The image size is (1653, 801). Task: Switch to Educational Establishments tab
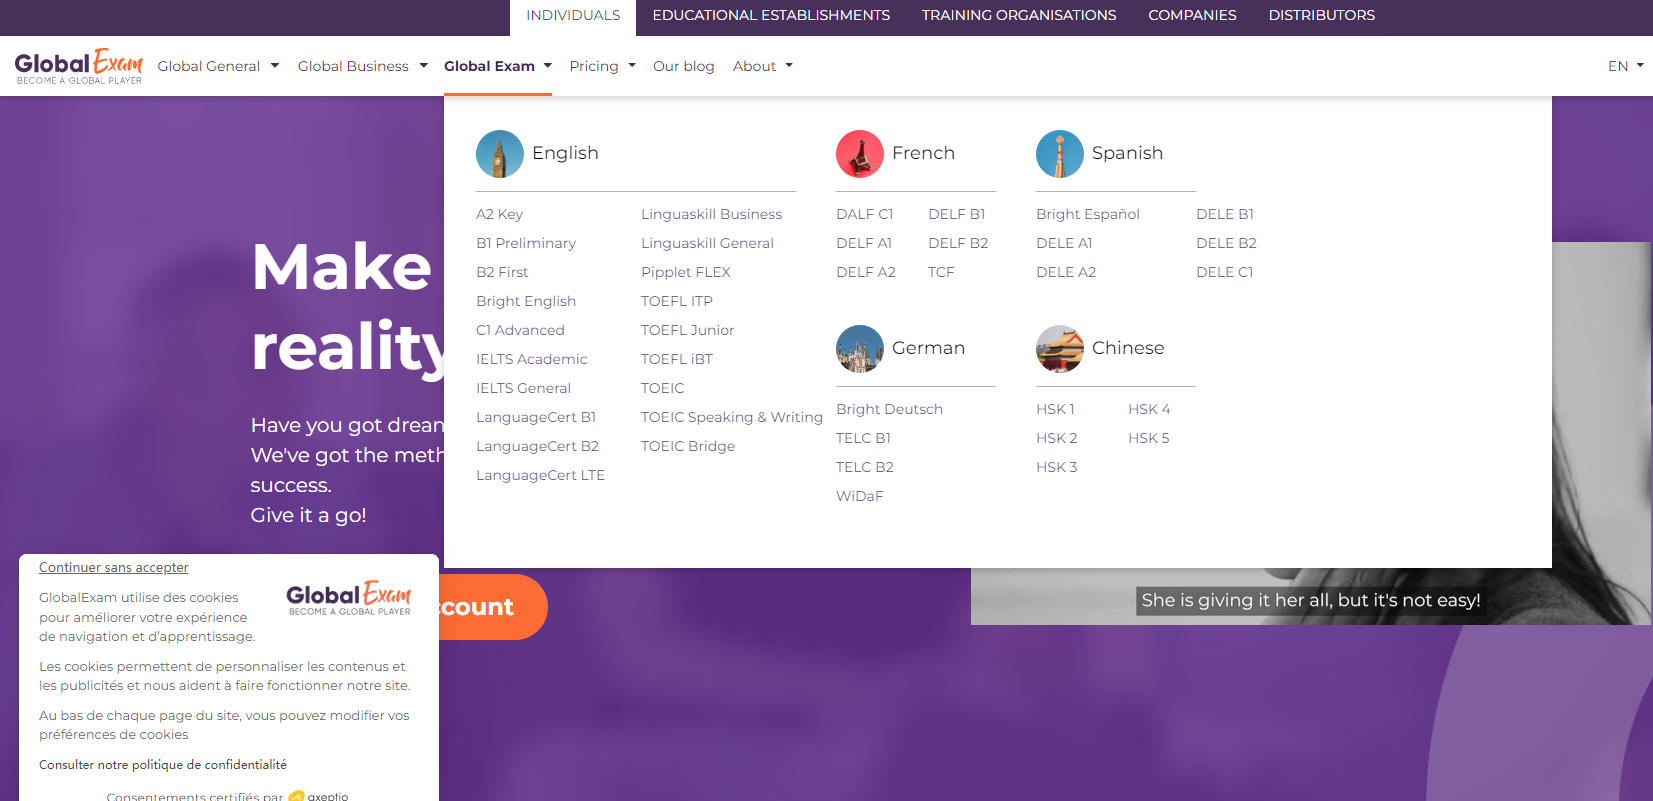point(771,16)
